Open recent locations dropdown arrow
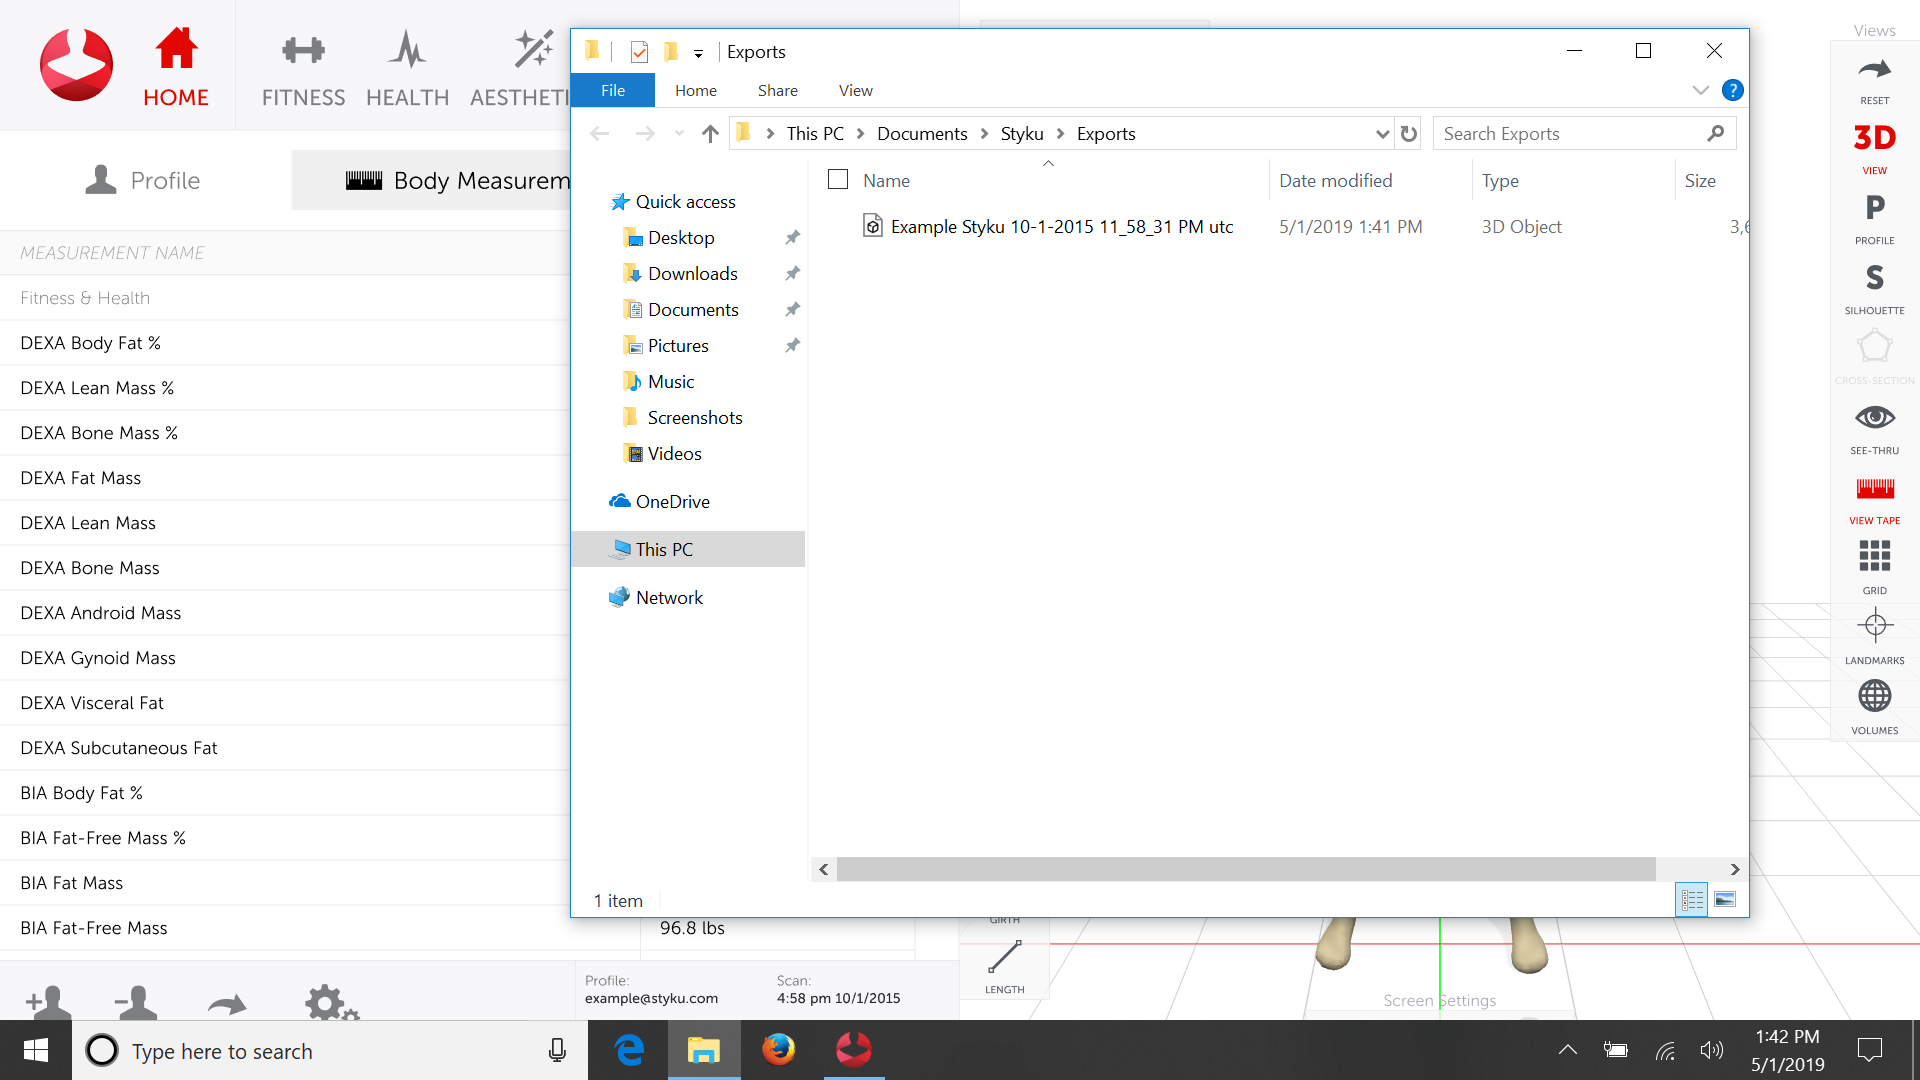 coord(679,134)
